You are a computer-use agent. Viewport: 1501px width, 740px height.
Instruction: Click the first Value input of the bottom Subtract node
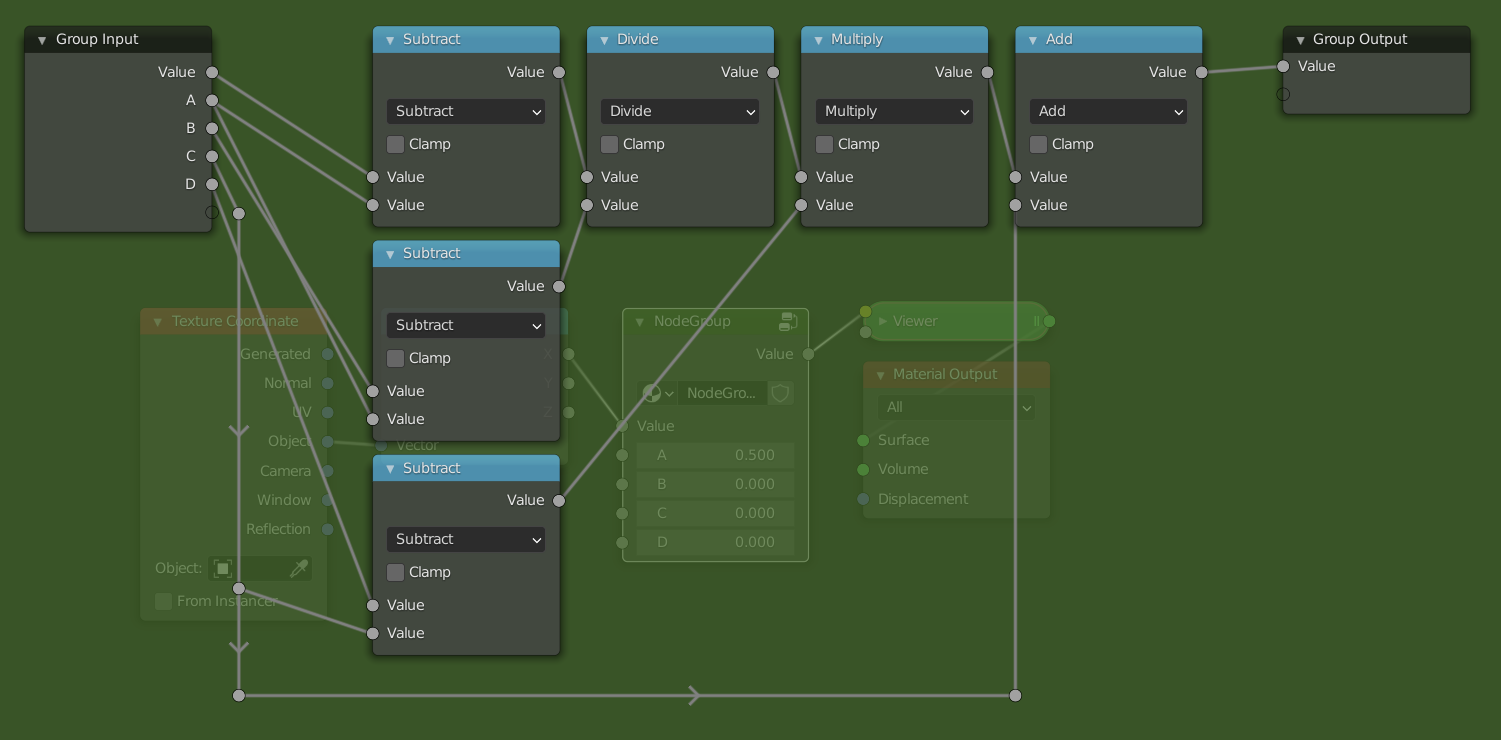click(x=373, y=605)
